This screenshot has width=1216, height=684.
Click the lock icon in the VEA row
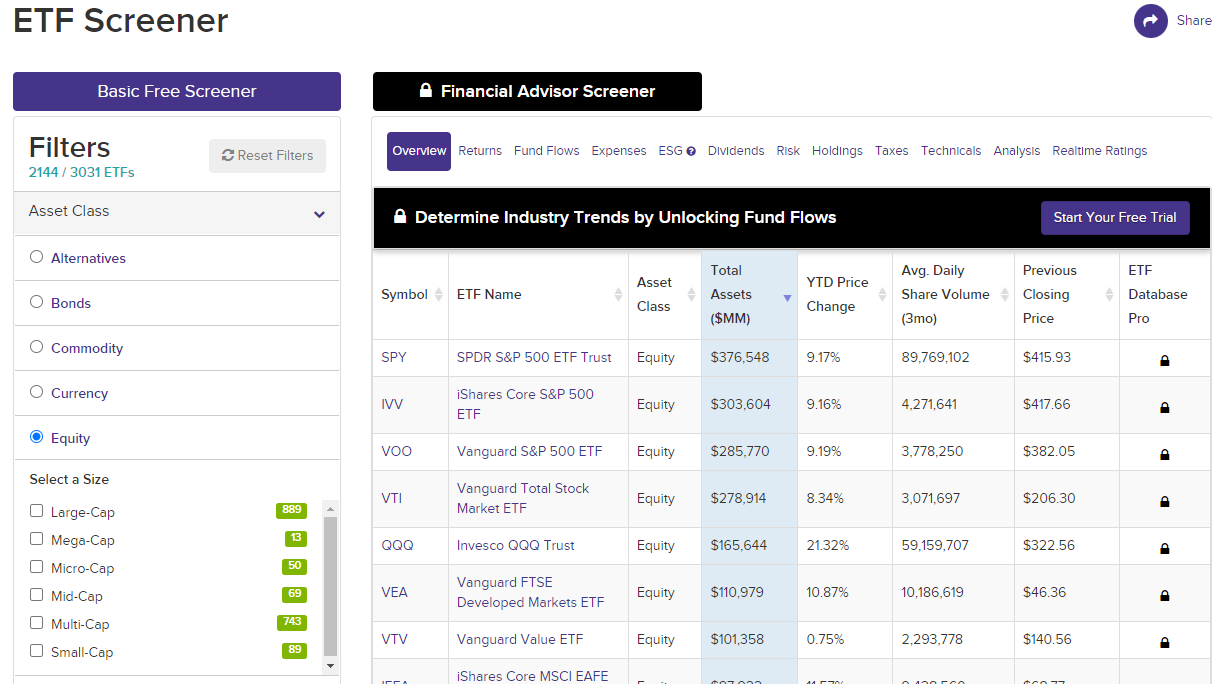coord(1165,596)
